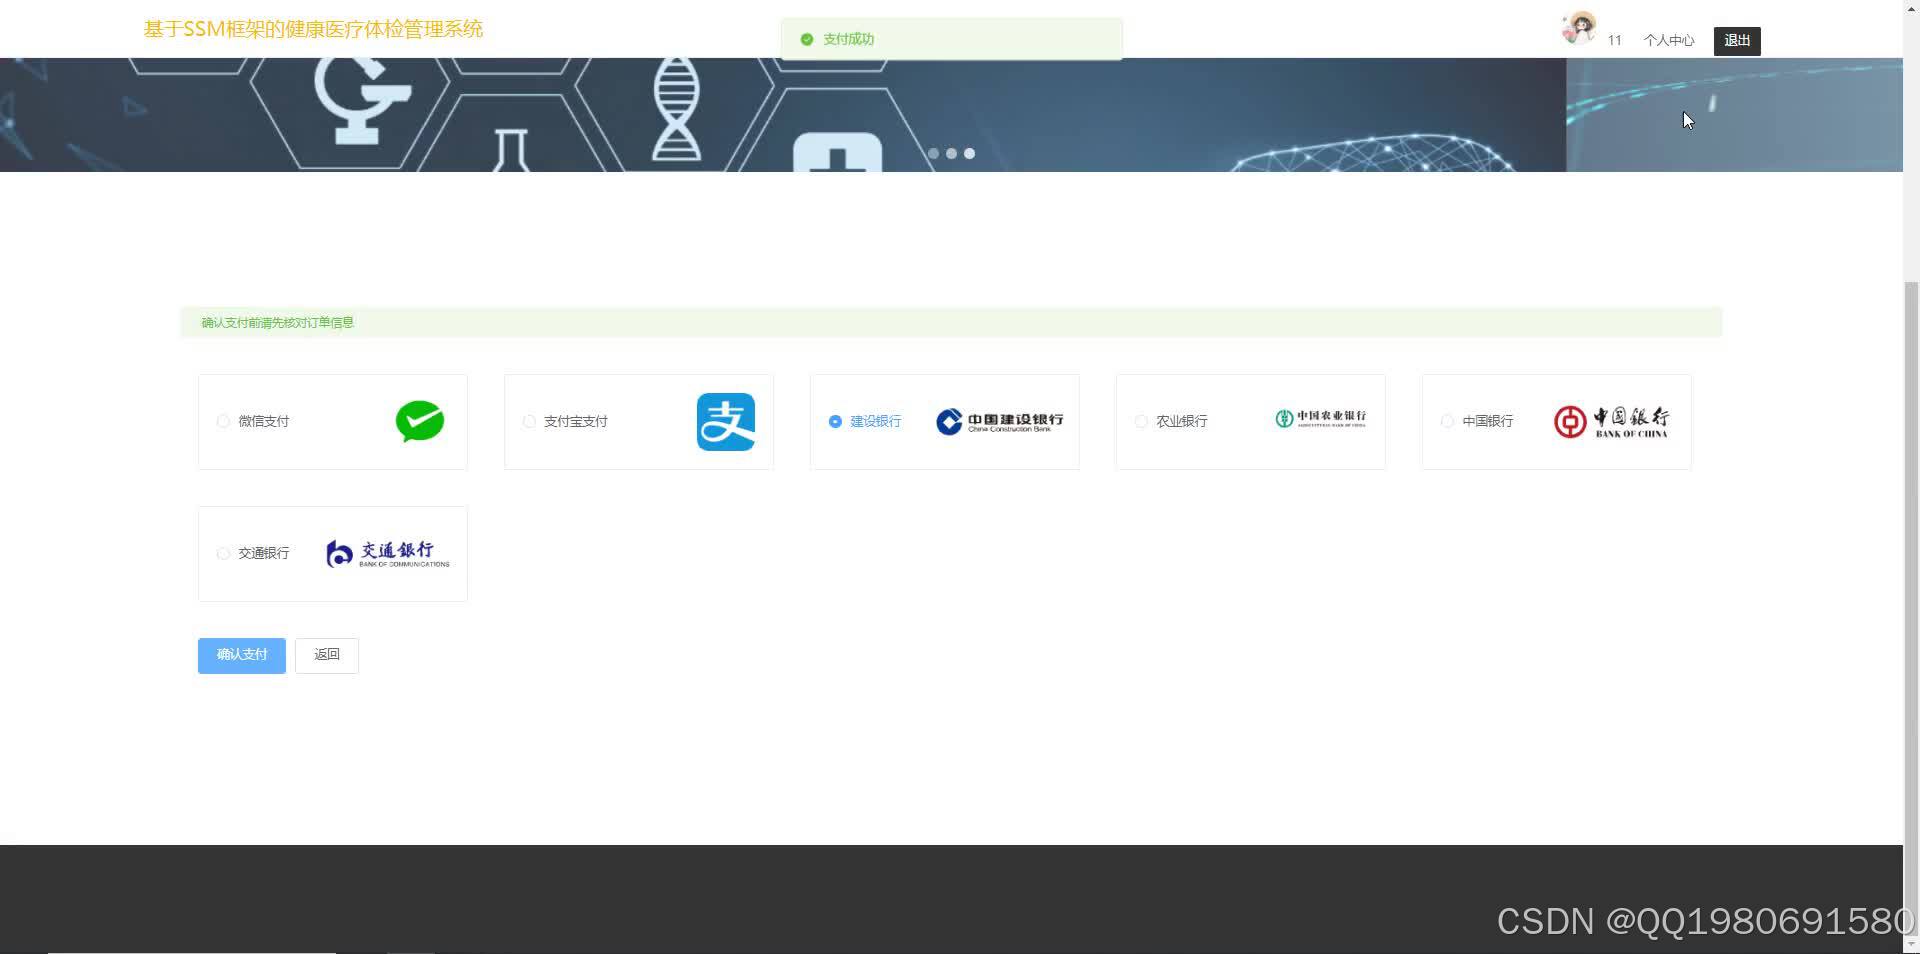The image size is (1920, 954).
Task: Go to first carousel slide dot
Action: (933, 153)
